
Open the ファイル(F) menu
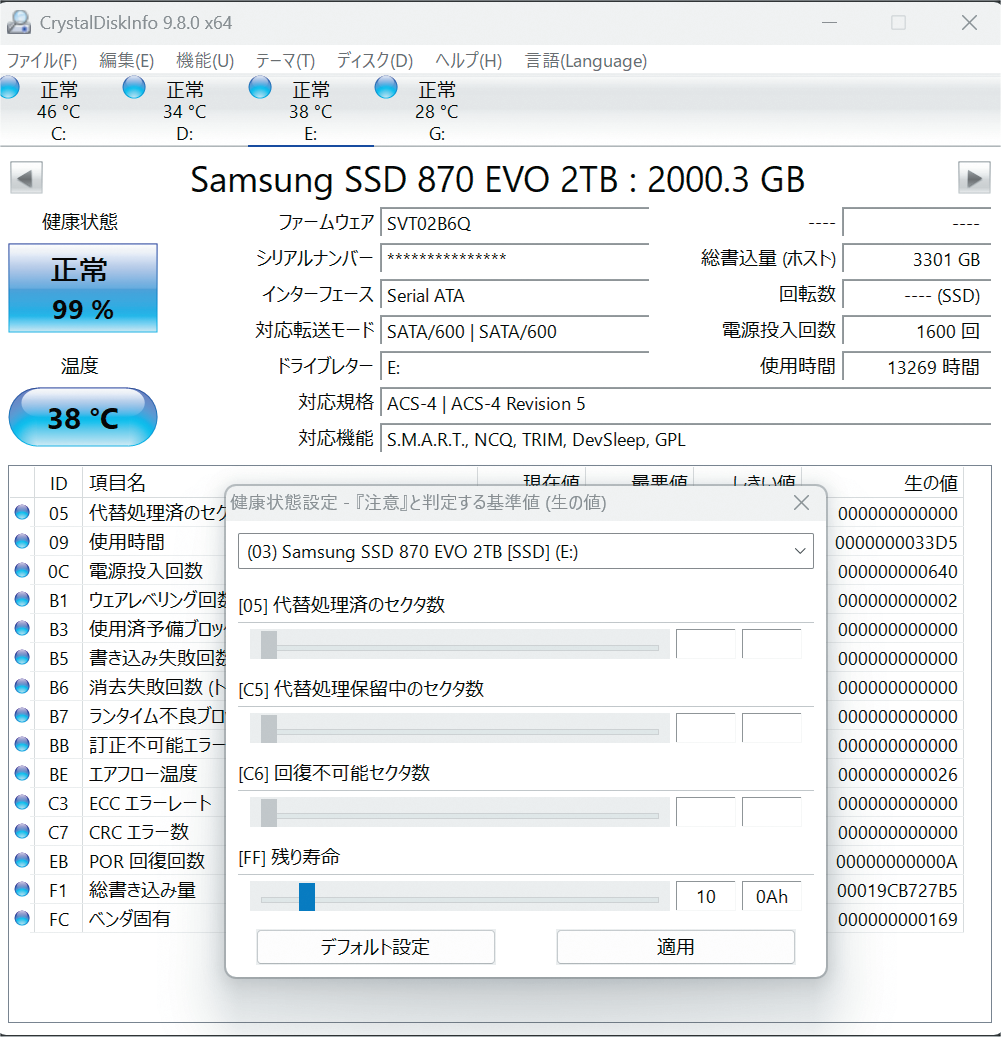42,61
